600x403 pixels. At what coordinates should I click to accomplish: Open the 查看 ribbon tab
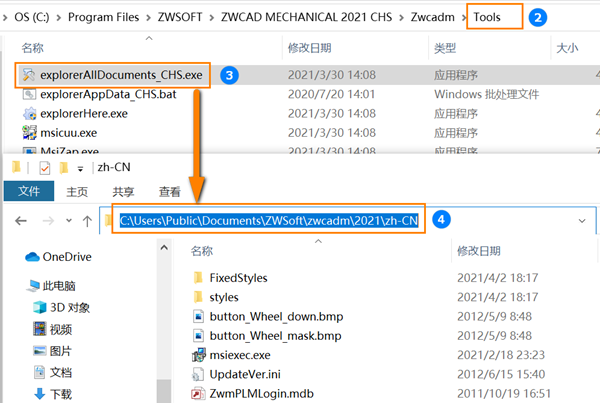coord(170,191)
